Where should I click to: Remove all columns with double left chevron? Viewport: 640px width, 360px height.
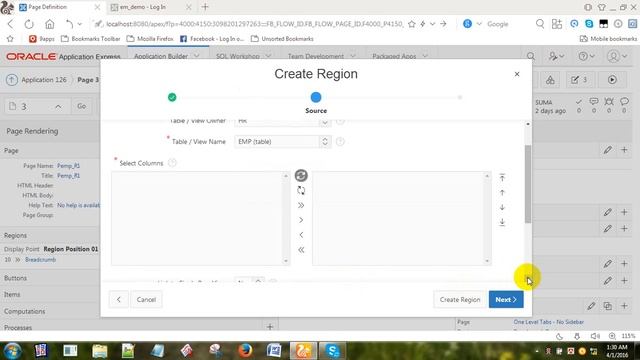pos(301,250)
